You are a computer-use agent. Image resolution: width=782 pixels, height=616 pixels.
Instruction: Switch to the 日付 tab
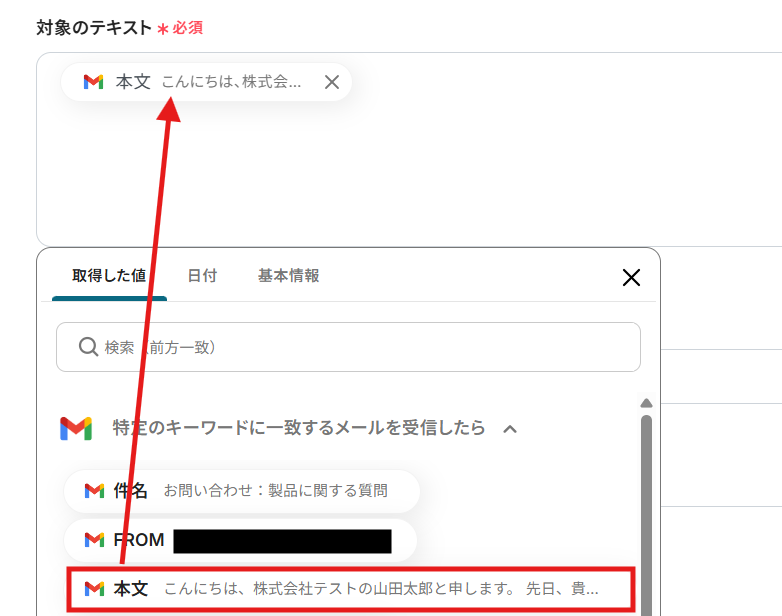tap(202, 276)
